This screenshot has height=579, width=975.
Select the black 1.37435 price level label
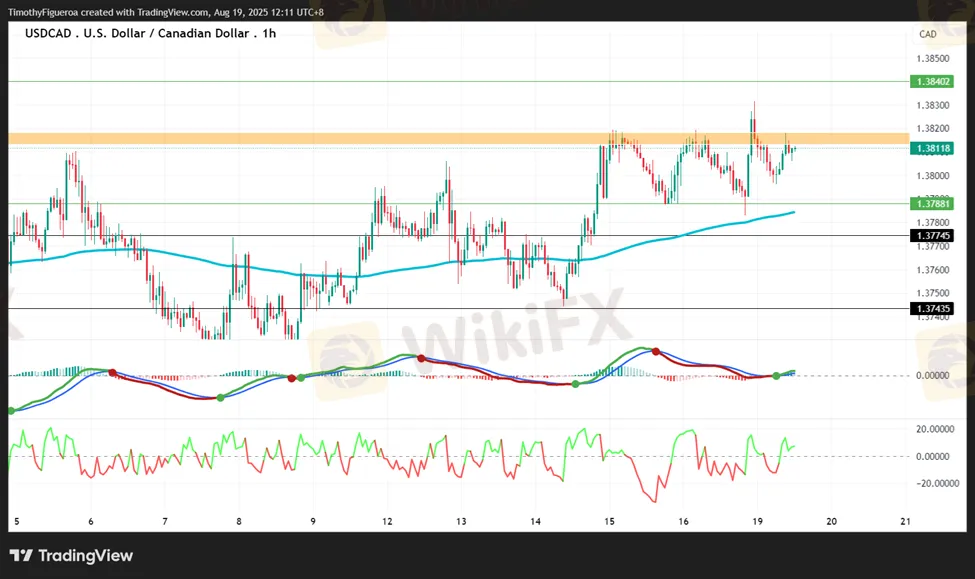(x=931, y=309)
